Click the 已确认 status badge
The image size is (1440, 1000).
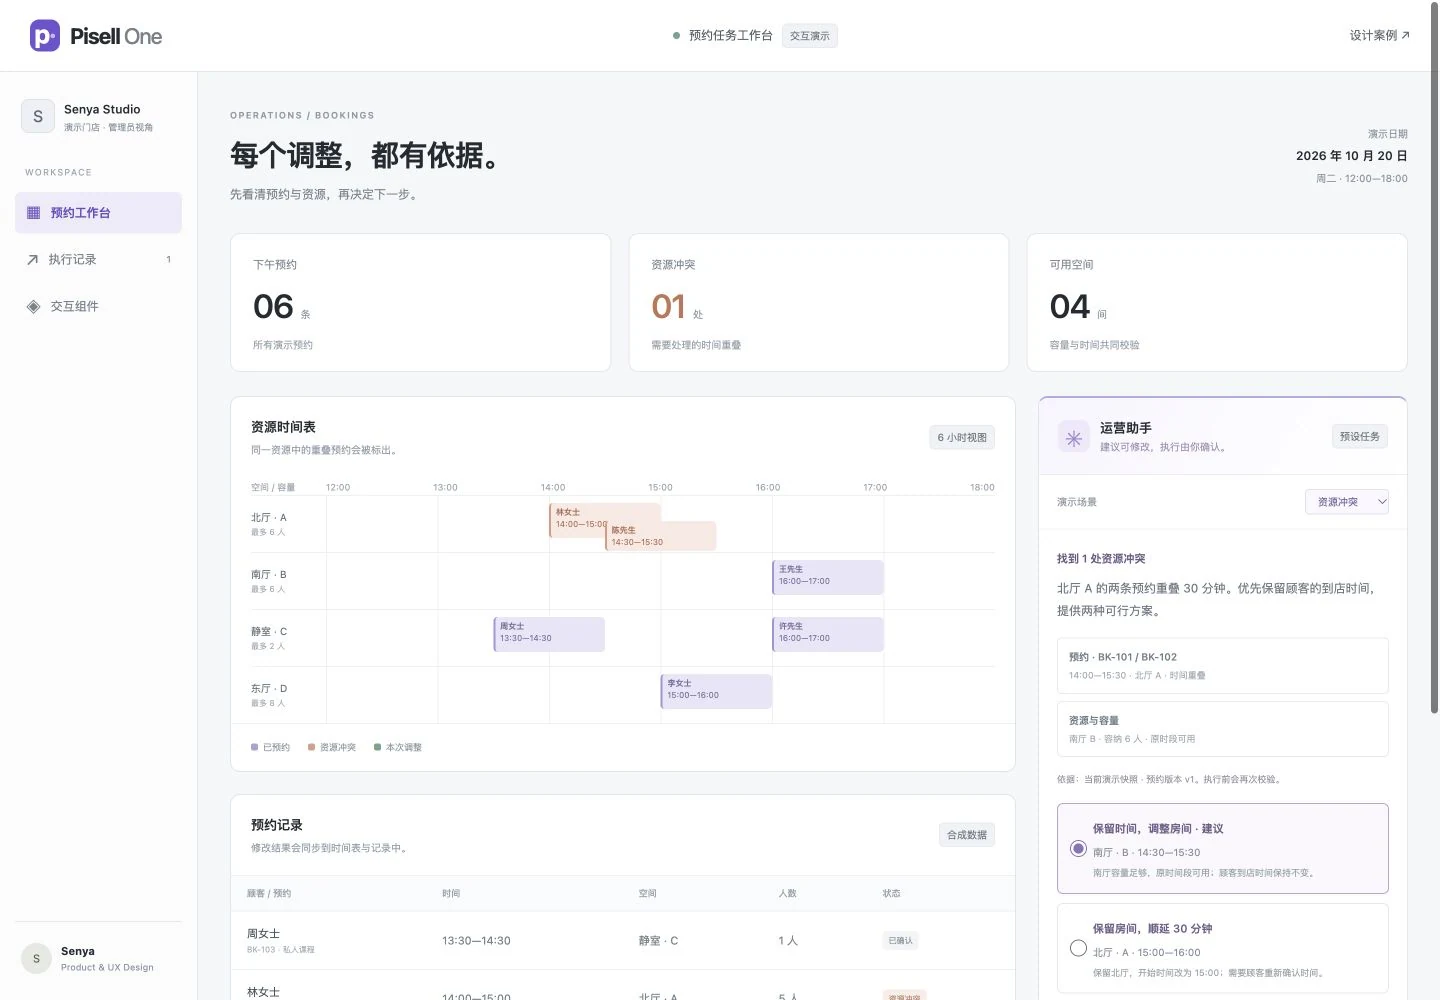point(901,941)
